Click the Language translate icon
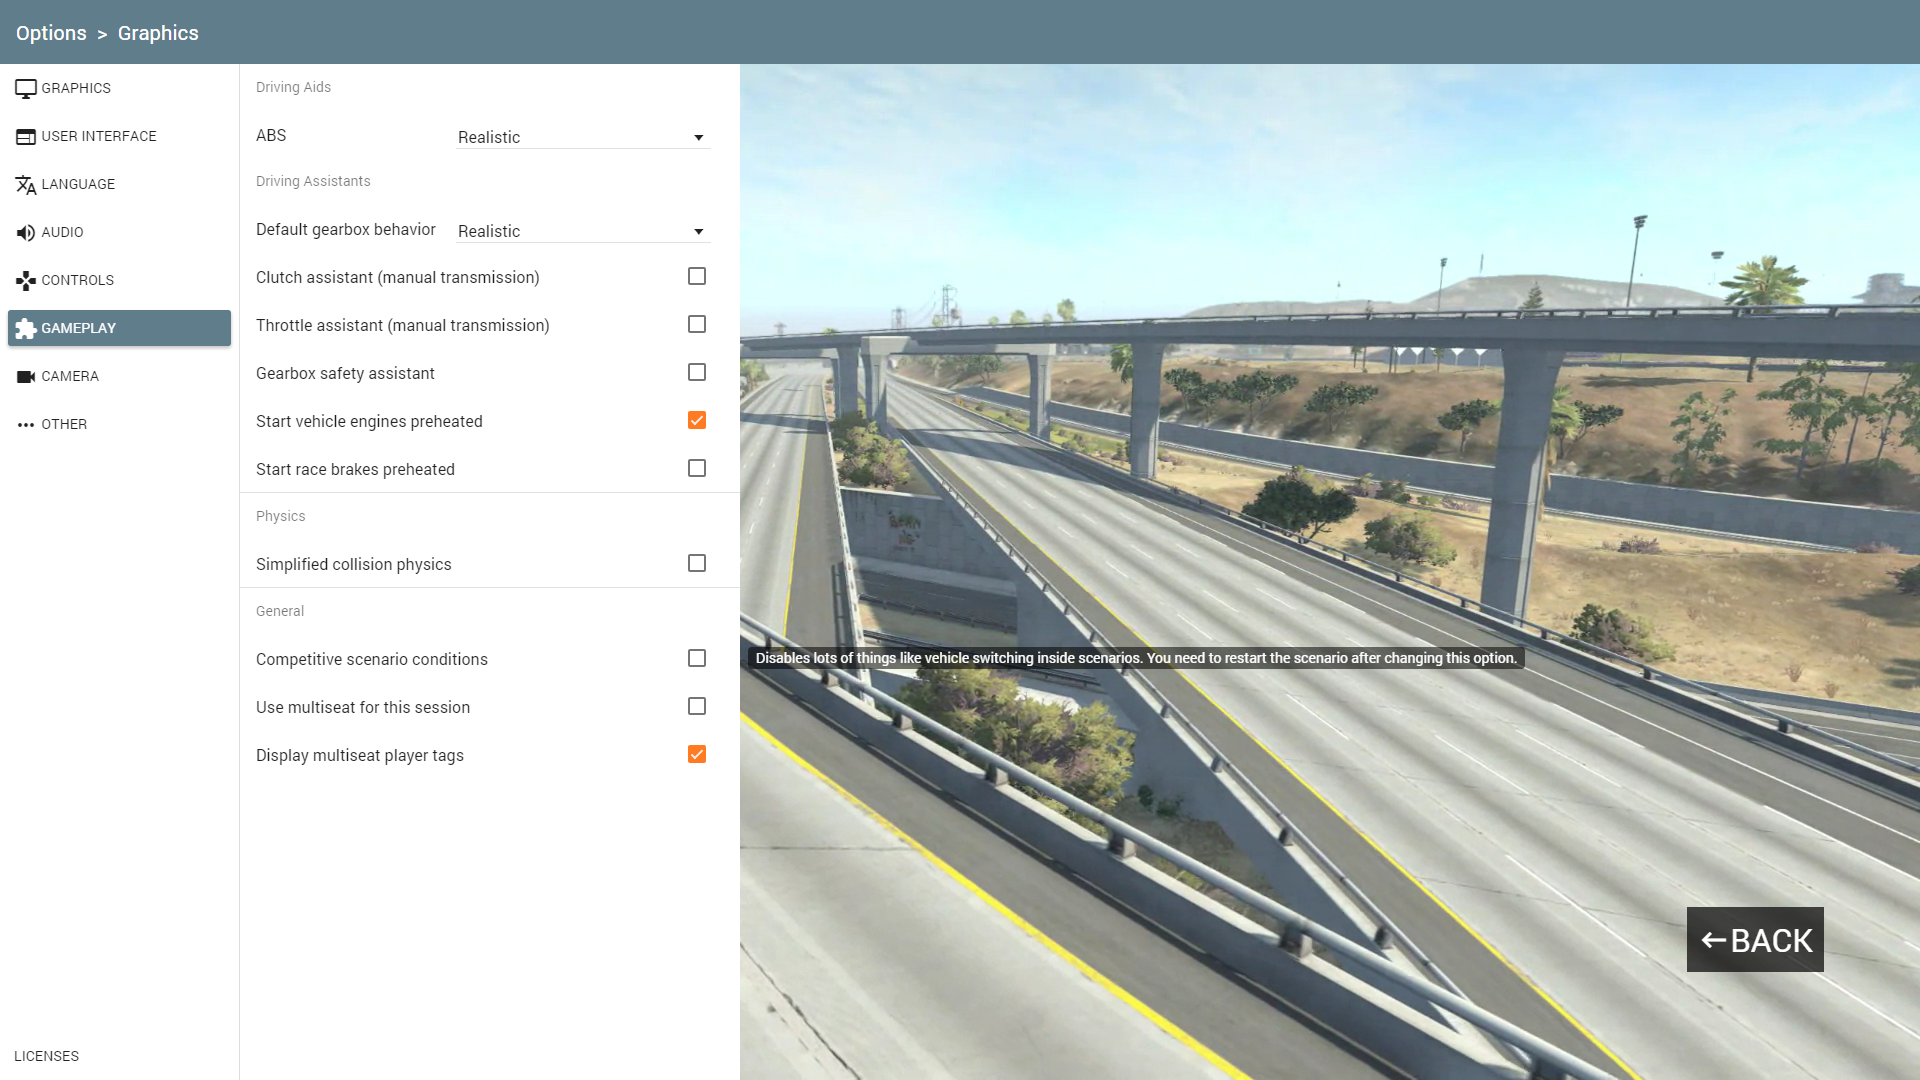 pos(26,185)
